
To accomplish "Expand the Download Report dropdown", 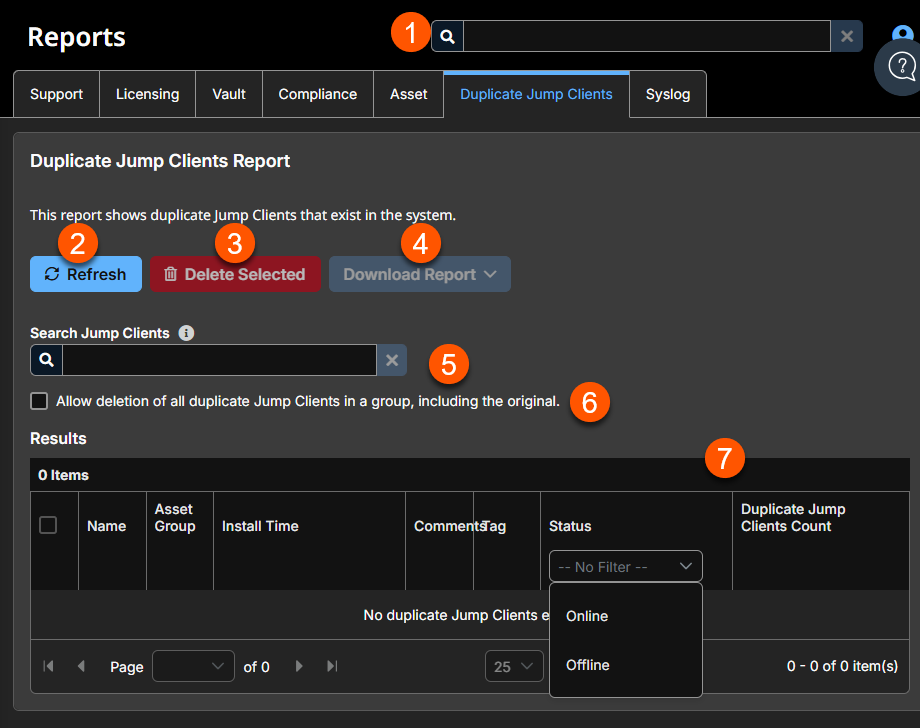I will pos(420,274).
